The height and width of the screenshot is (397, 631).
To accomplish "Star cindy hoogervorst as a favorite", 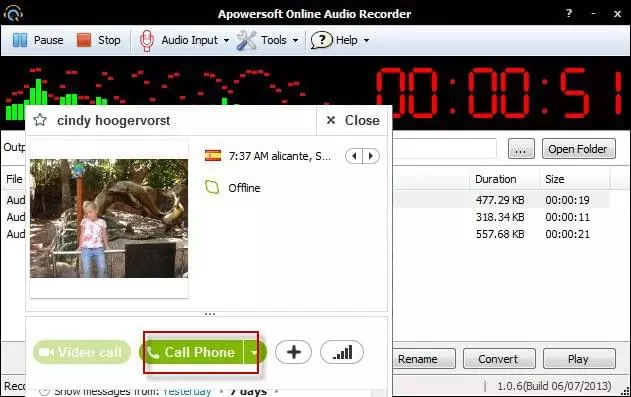I will [x=40, y=120].
